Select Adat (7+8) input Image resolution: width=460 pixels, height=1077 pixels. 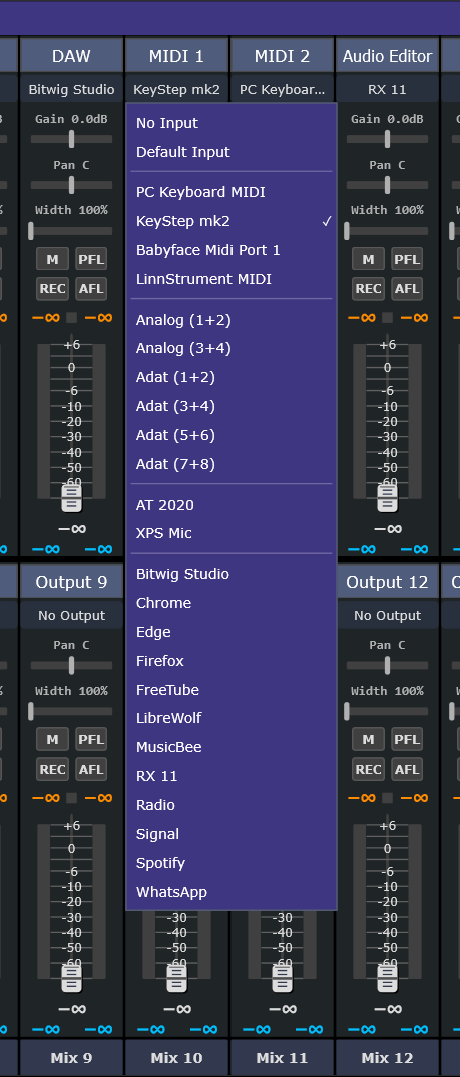point(231,464)
